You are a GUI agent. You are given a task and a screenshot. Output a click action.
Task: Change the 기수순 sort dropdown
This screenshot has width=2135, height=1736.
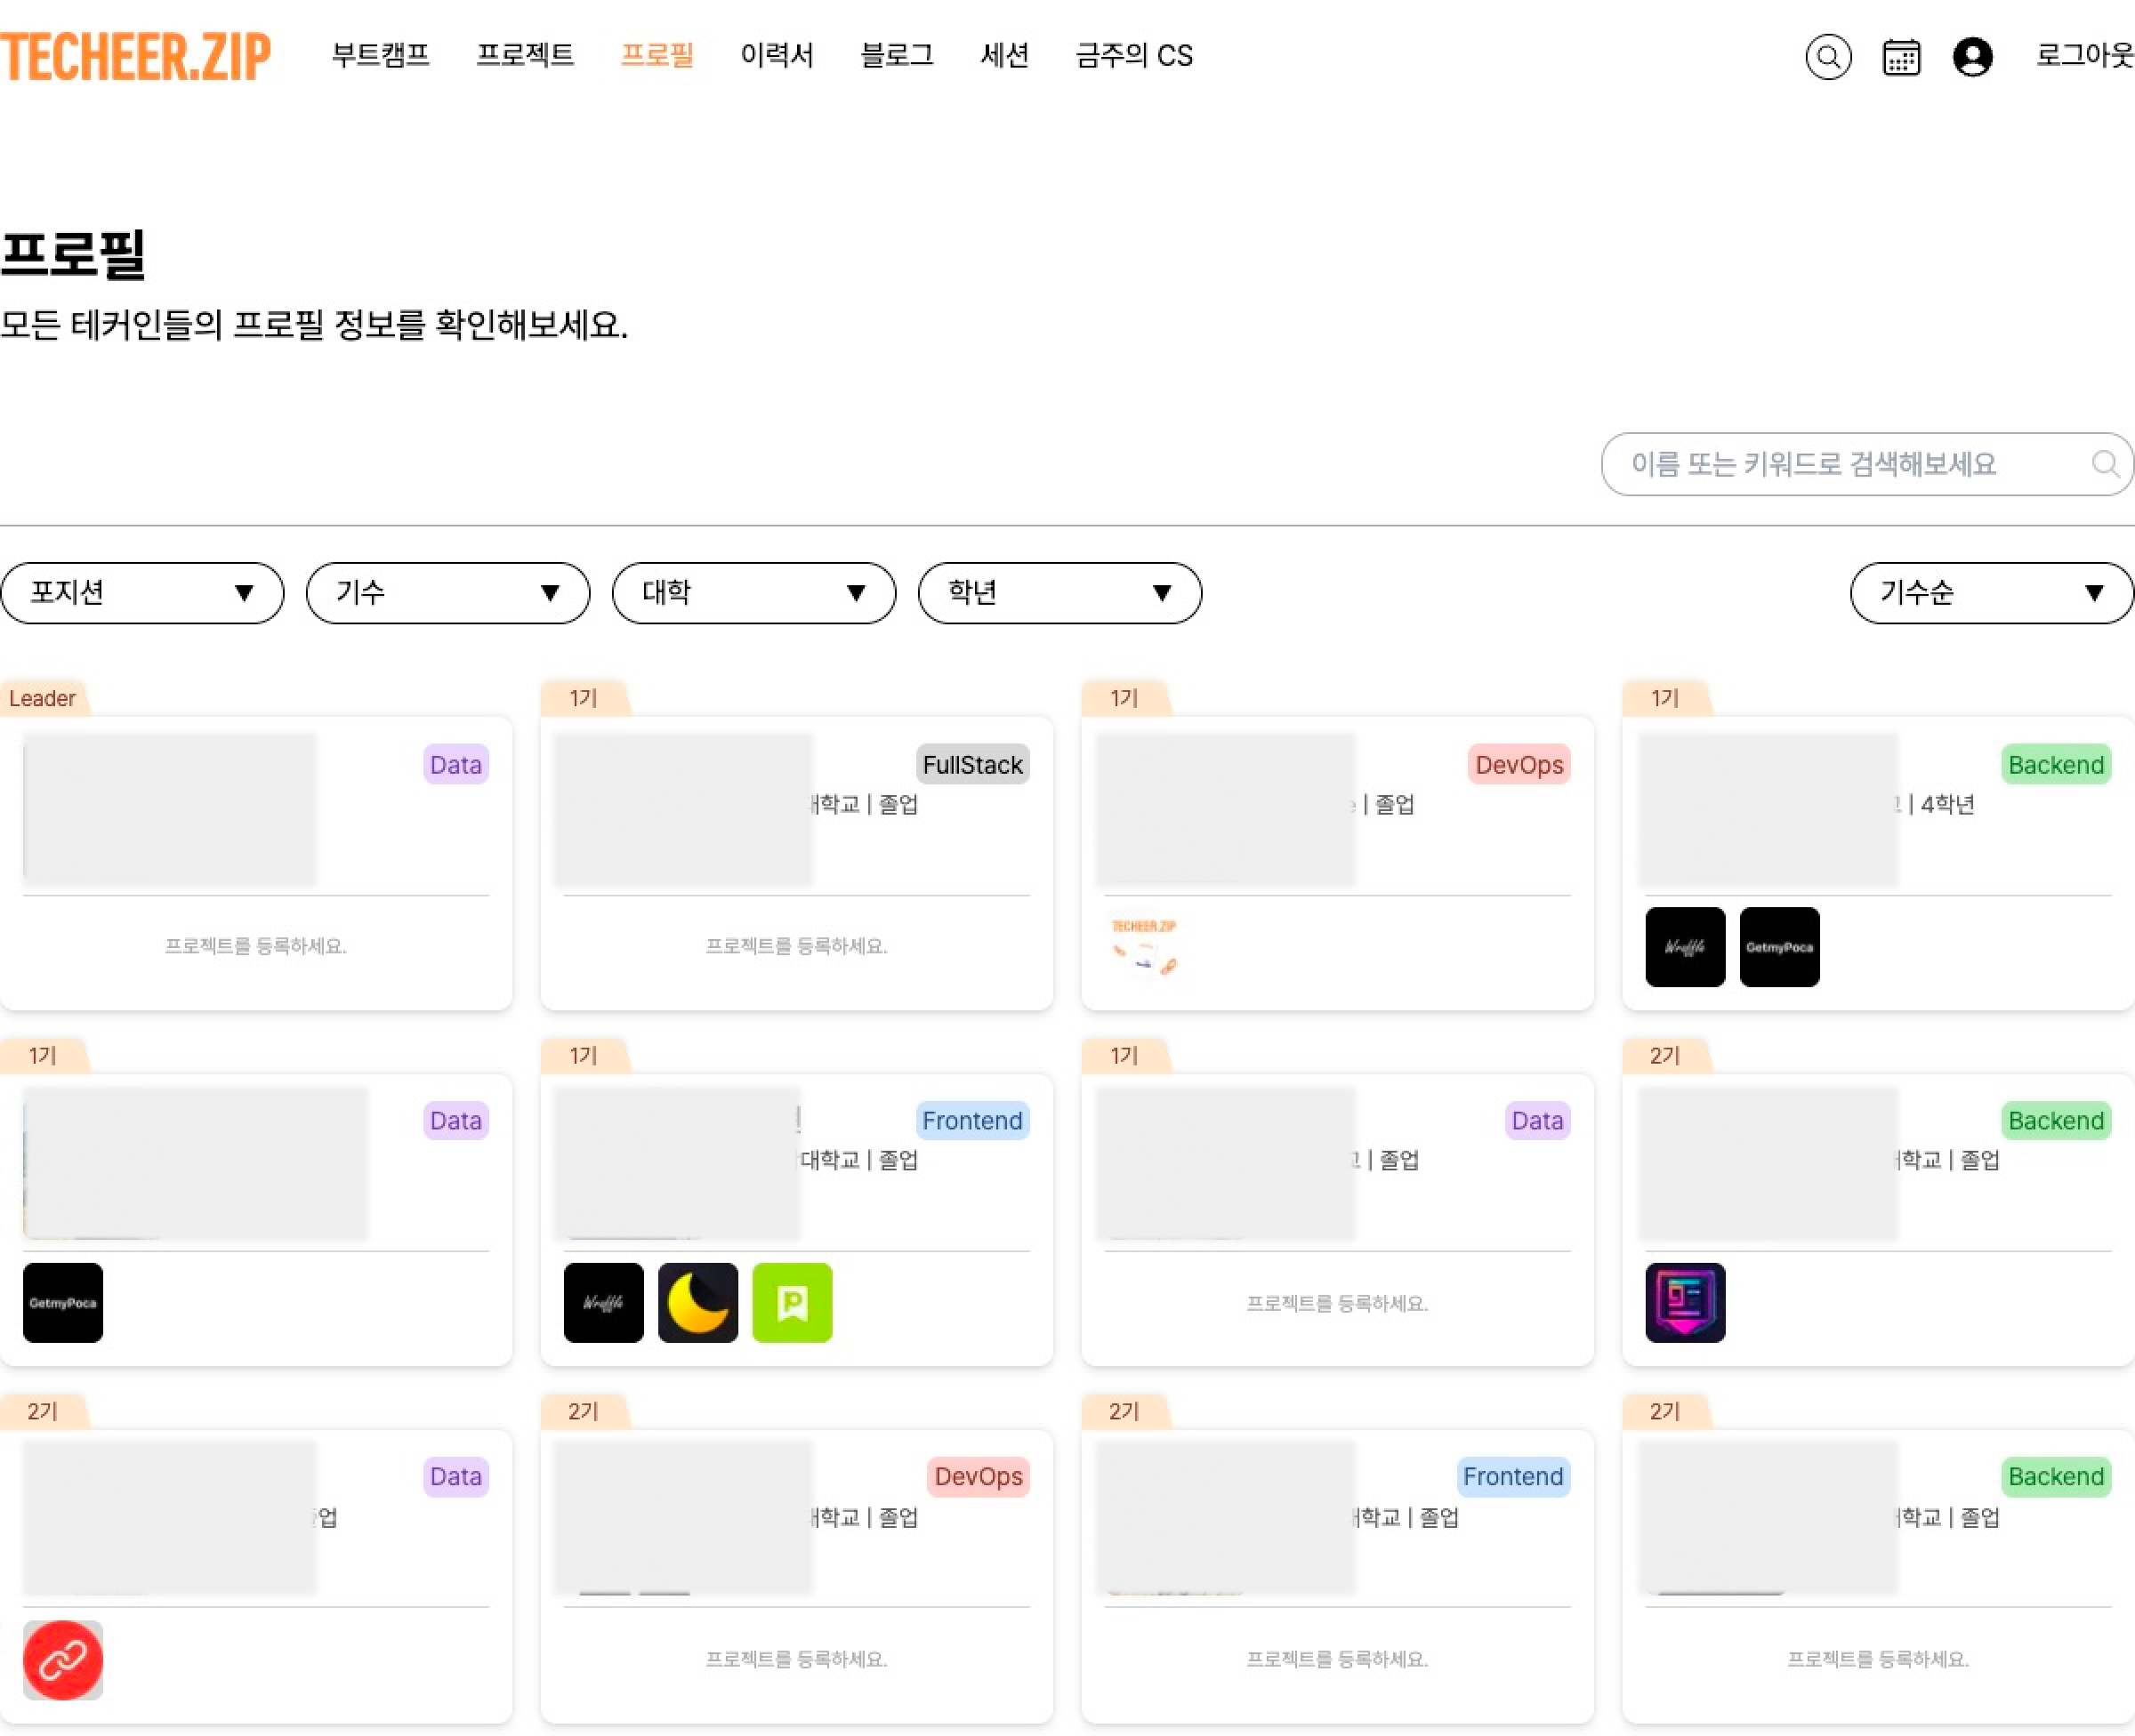tap(1990, 593)
